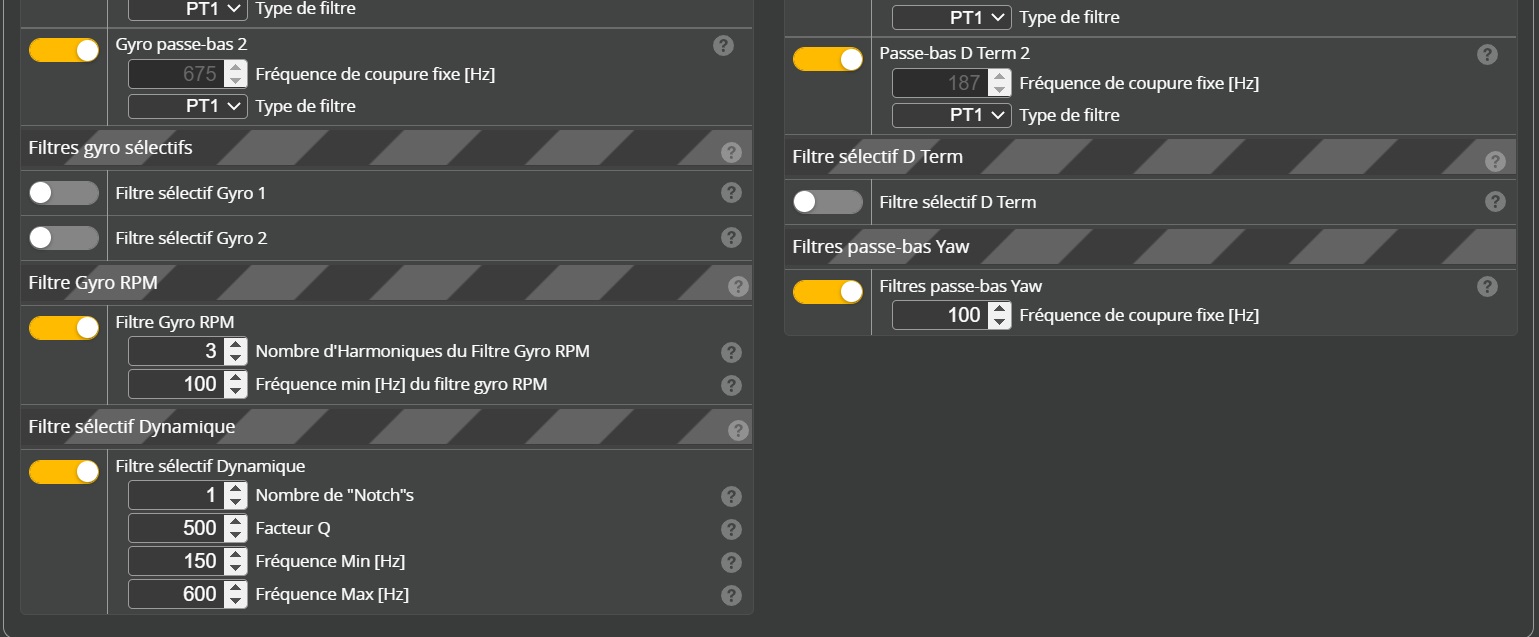Click help icon for Gyro passe-bas 2

pos(723,46)
